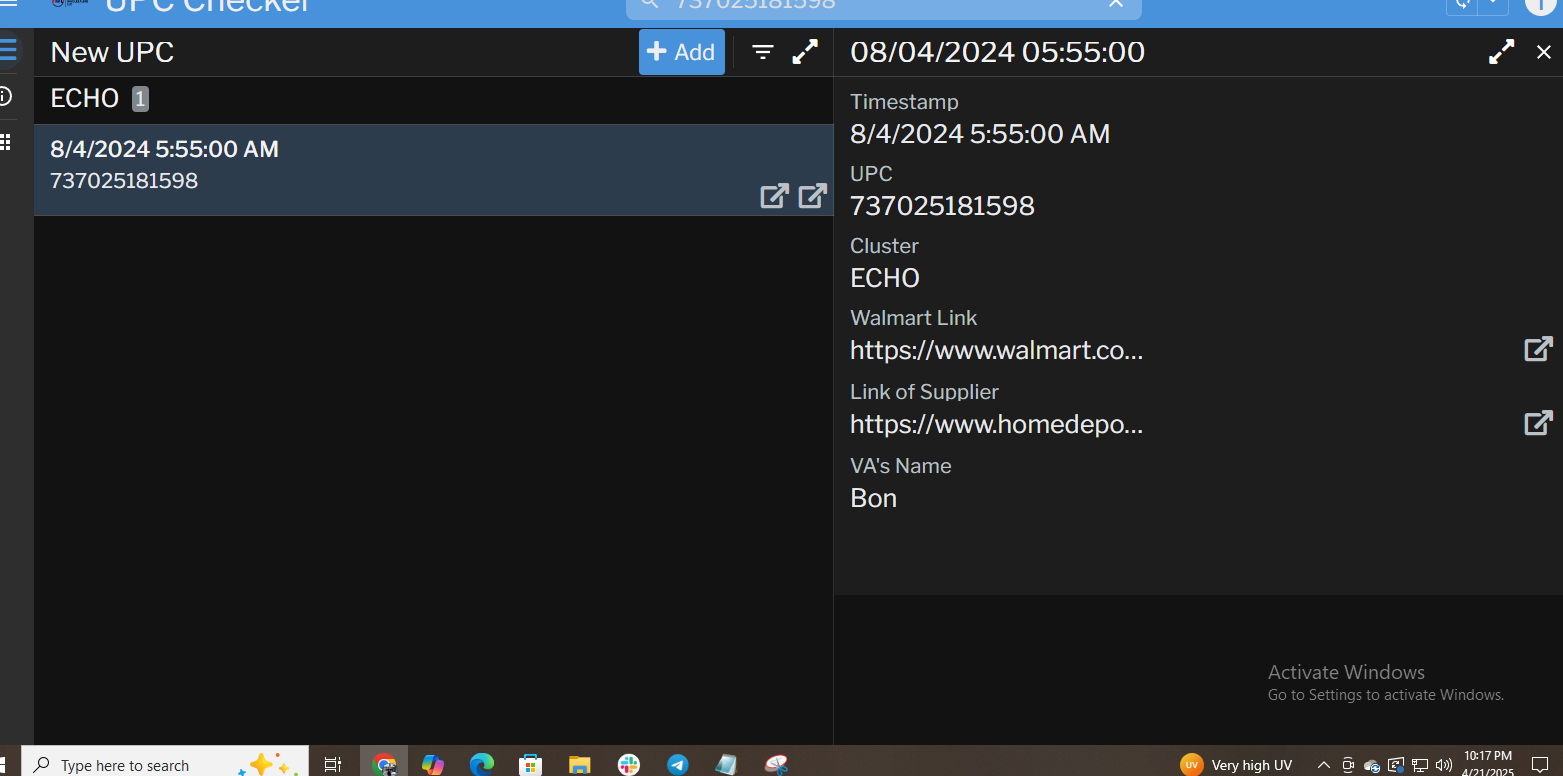
Task: Show hidden system tray icons chevron
Action: (1323, 765)
